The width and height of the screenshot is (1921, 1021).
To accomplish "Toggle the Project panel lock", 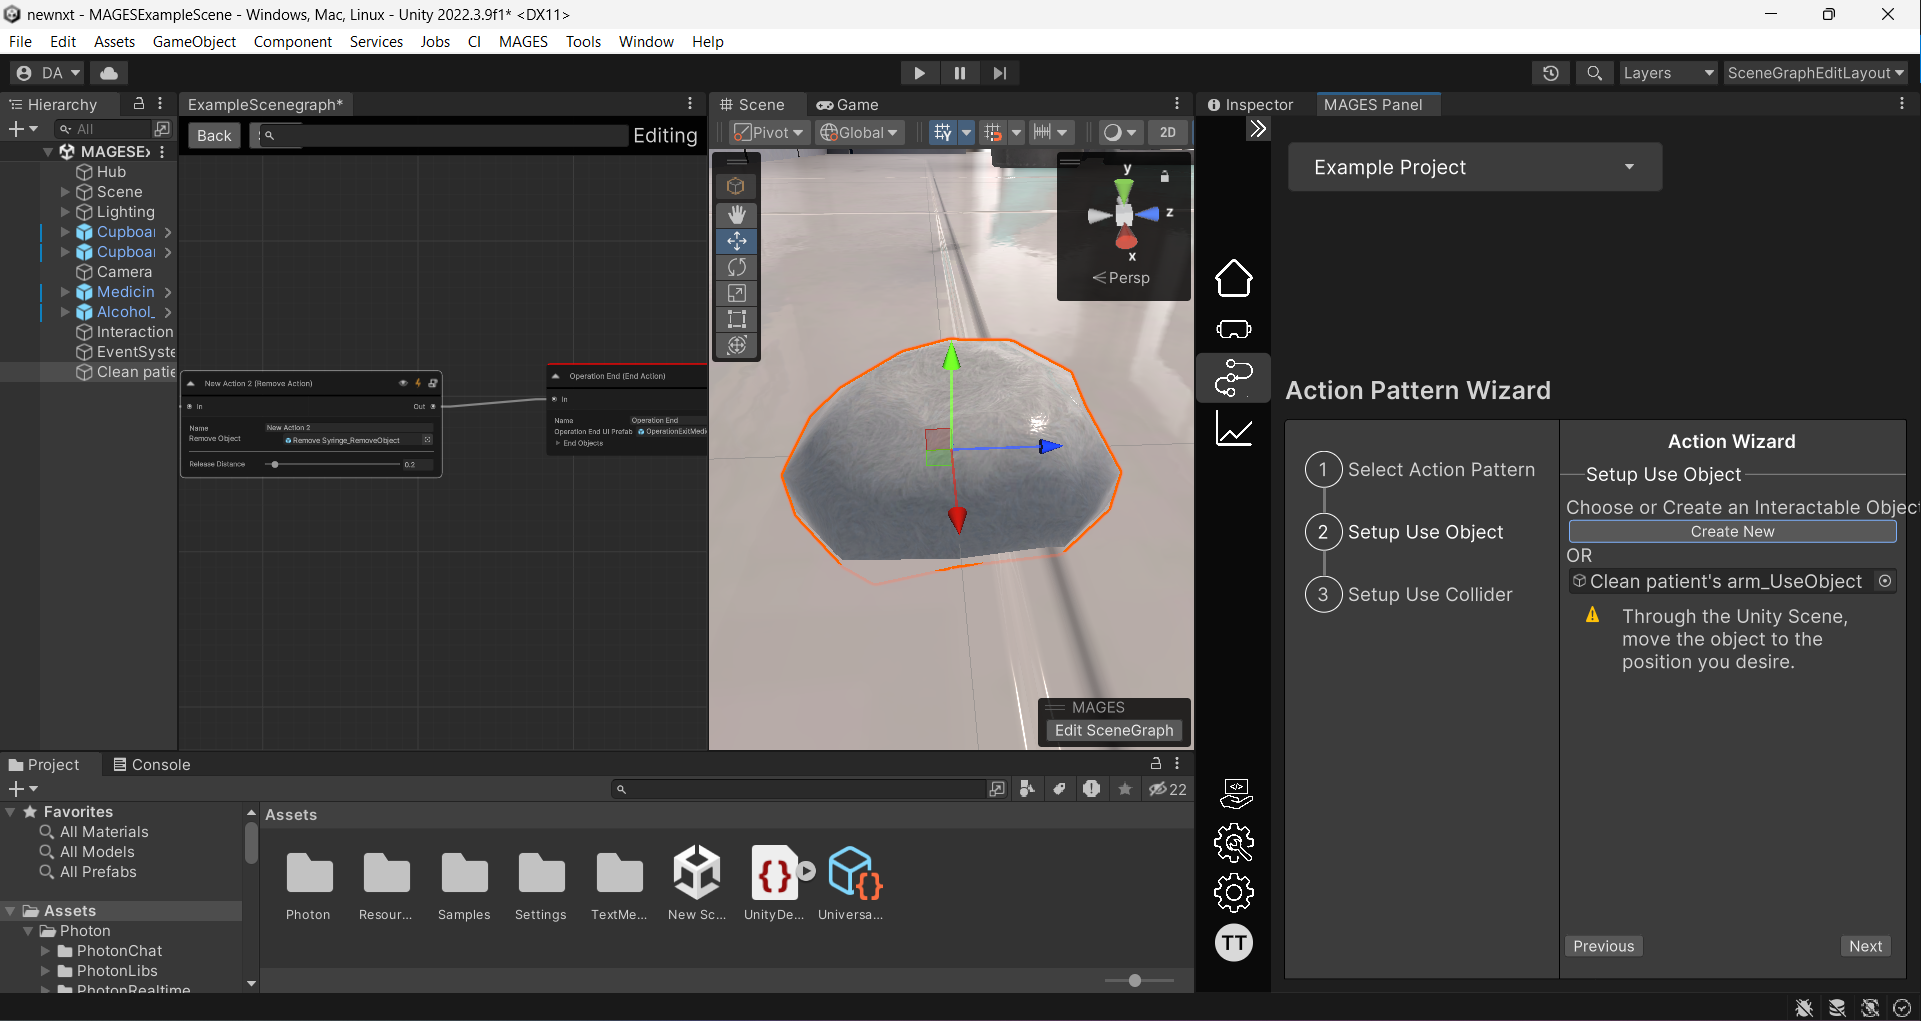I will click(x=1156, y=763).
